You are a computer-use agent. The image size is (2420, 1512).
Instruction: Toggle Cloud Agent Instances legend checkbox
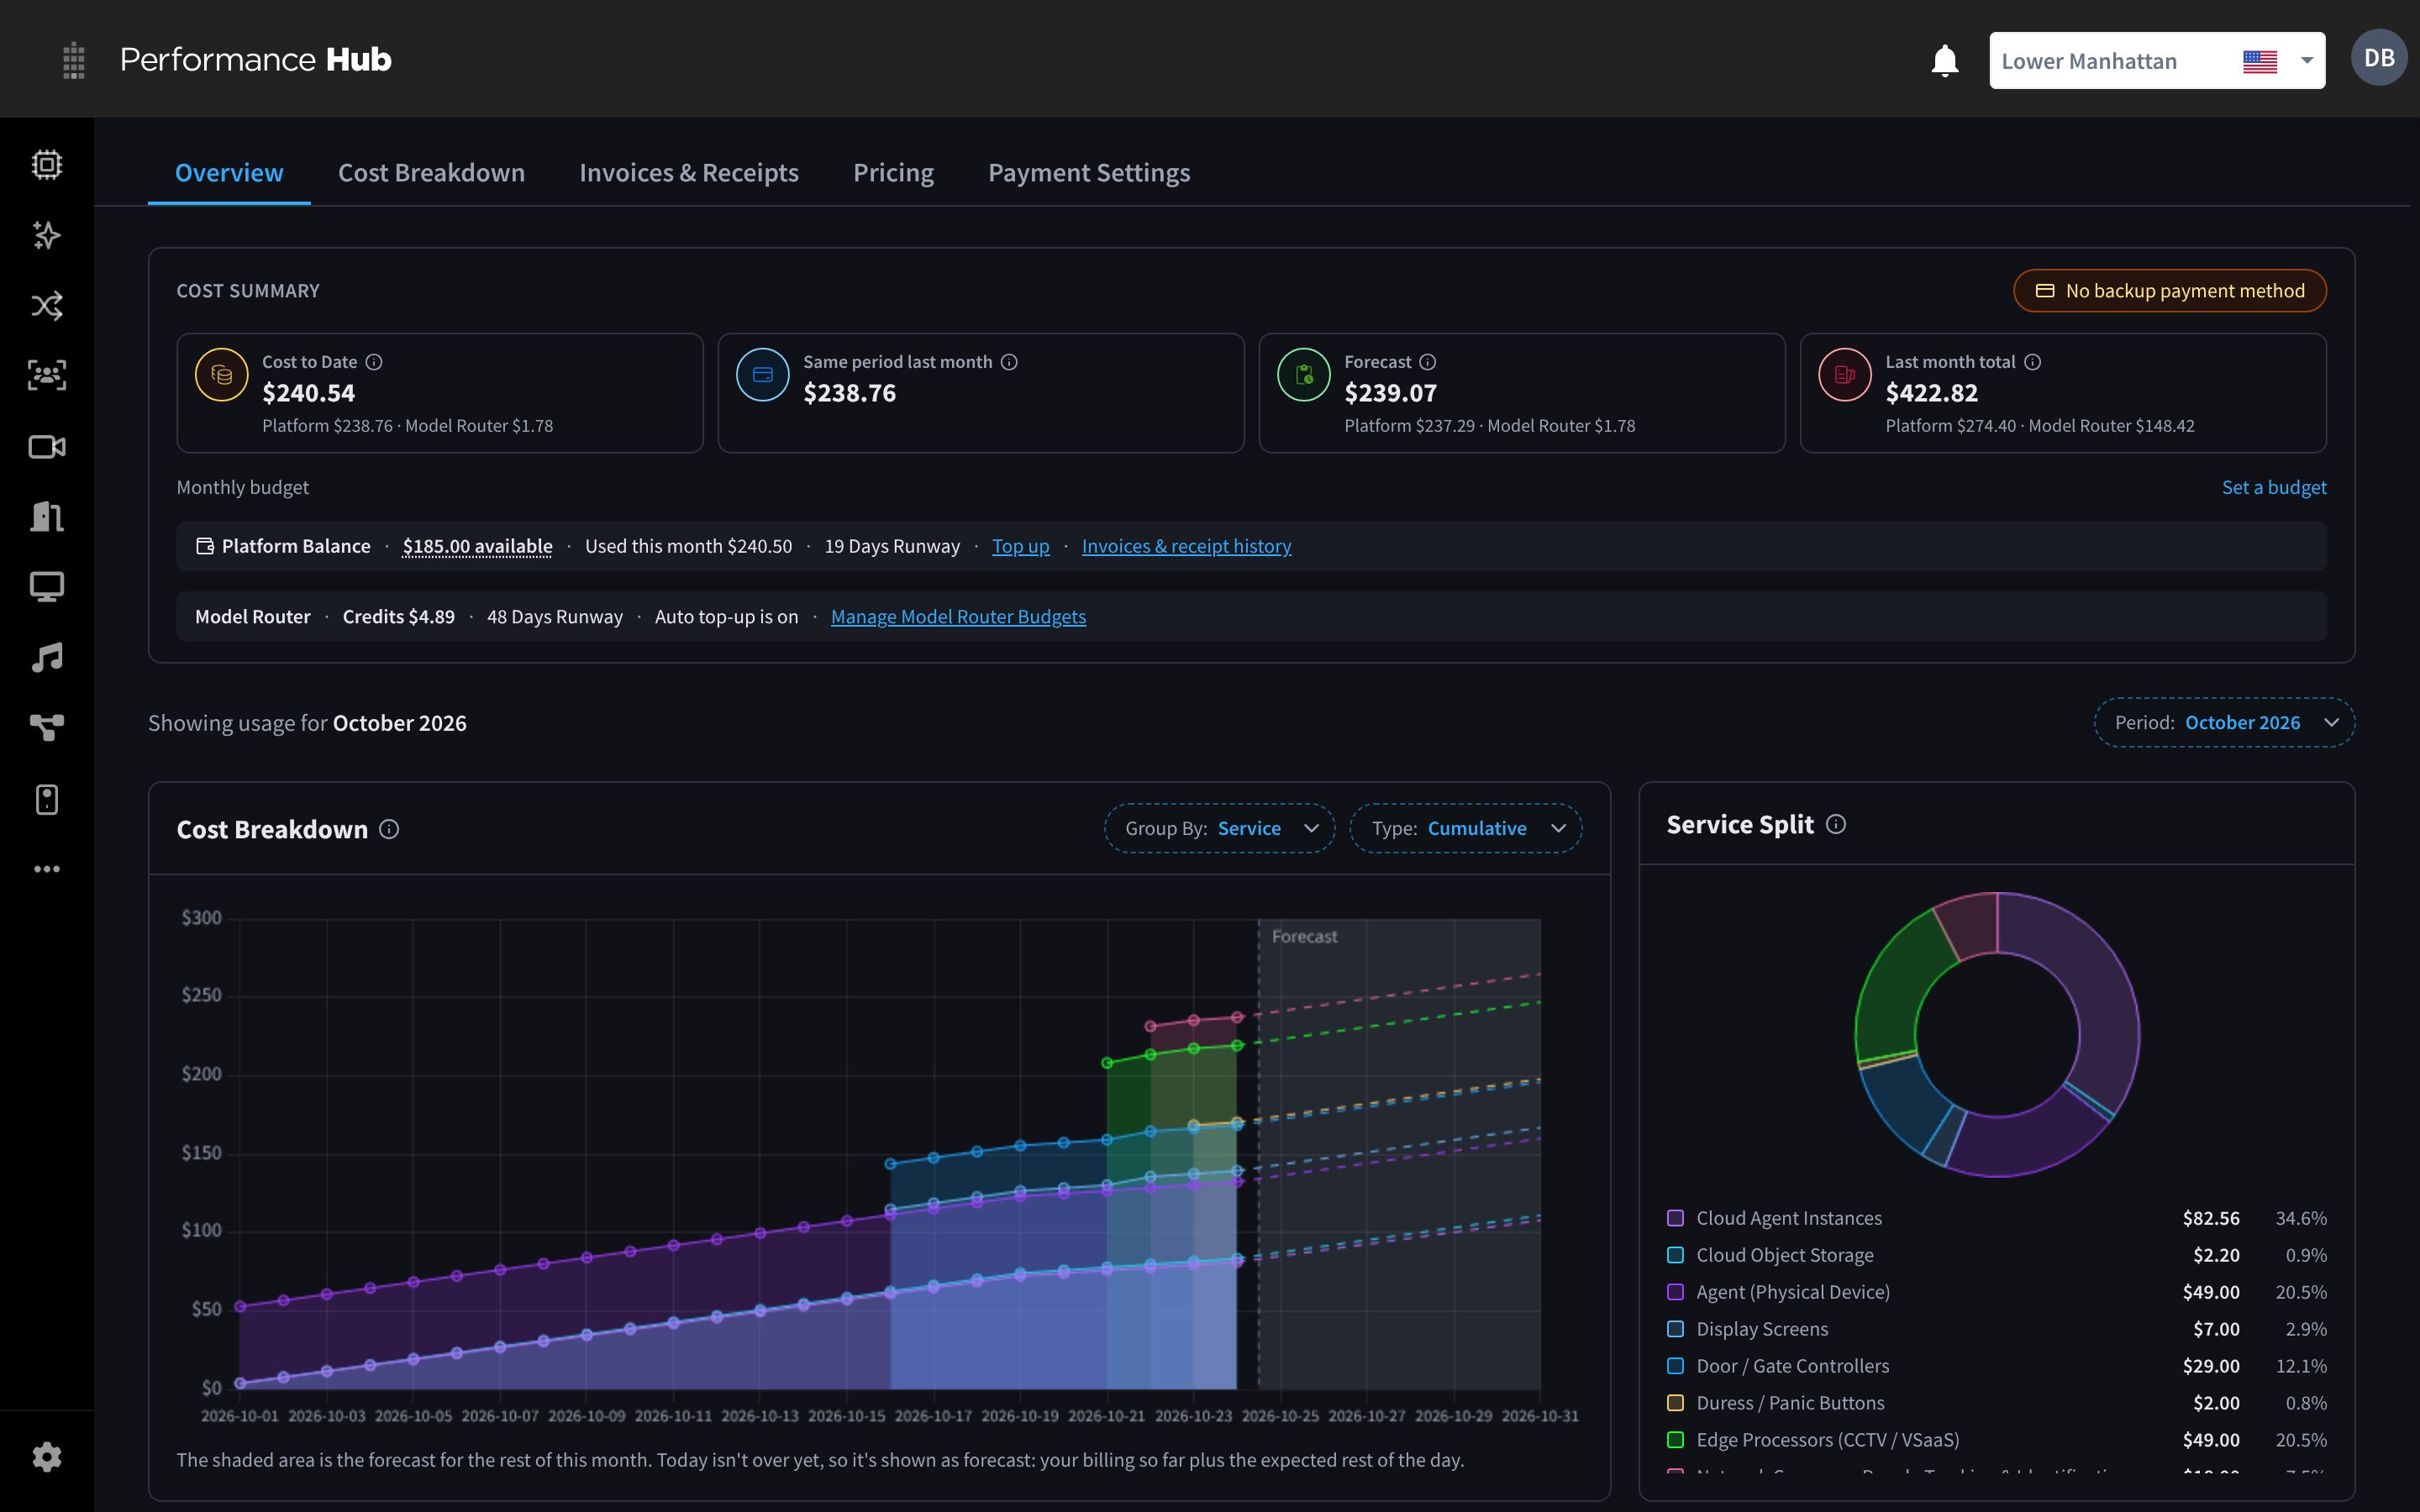click(x=1676, y=1218)
